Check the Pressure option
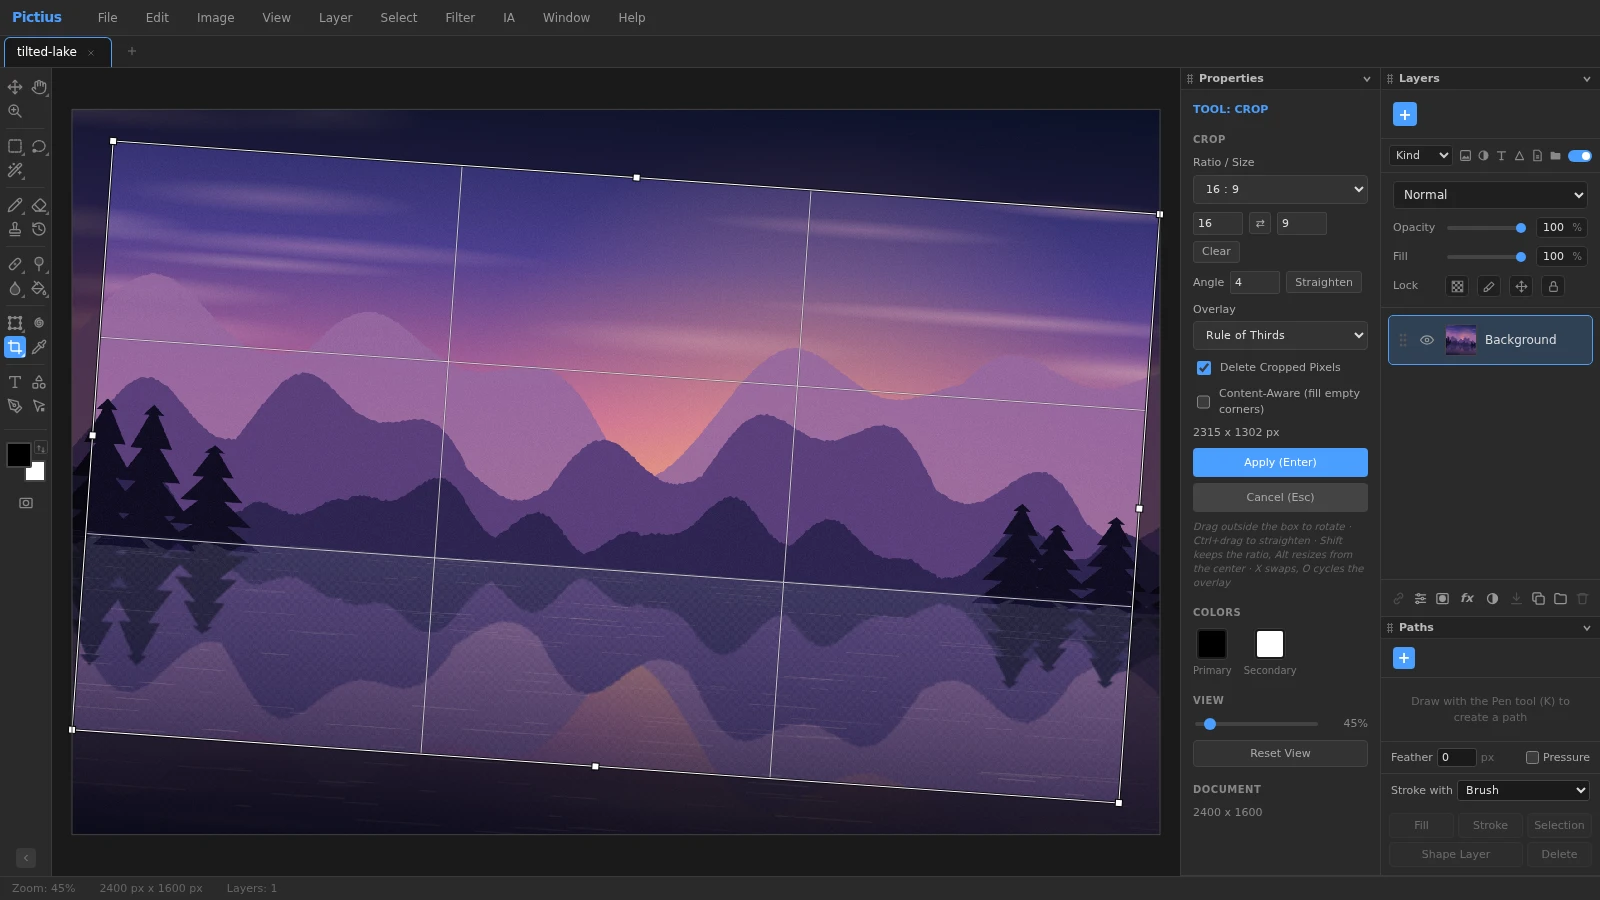This screenshot has width=1600, height=900. click(x=1532, y=757)
